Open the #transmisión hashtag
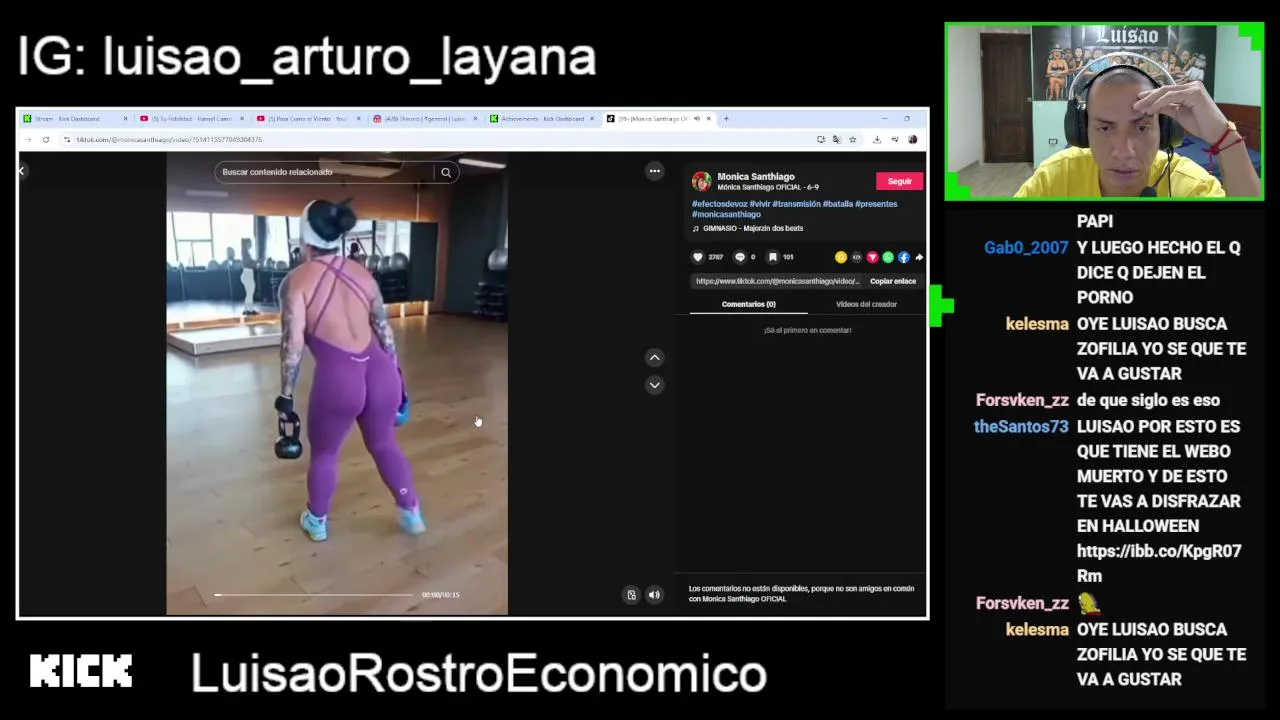 (796, 204)
